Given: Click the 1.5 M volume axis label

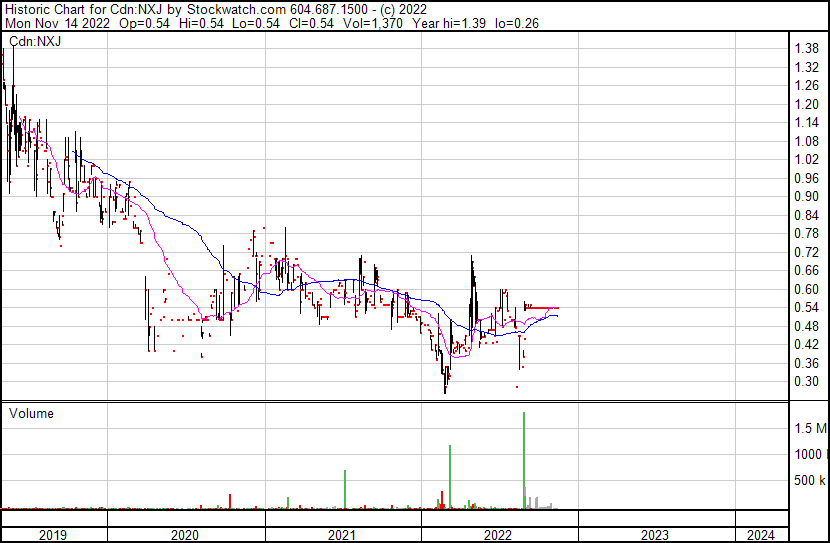Looking at the screenshot, I should (x=810, y=428).
